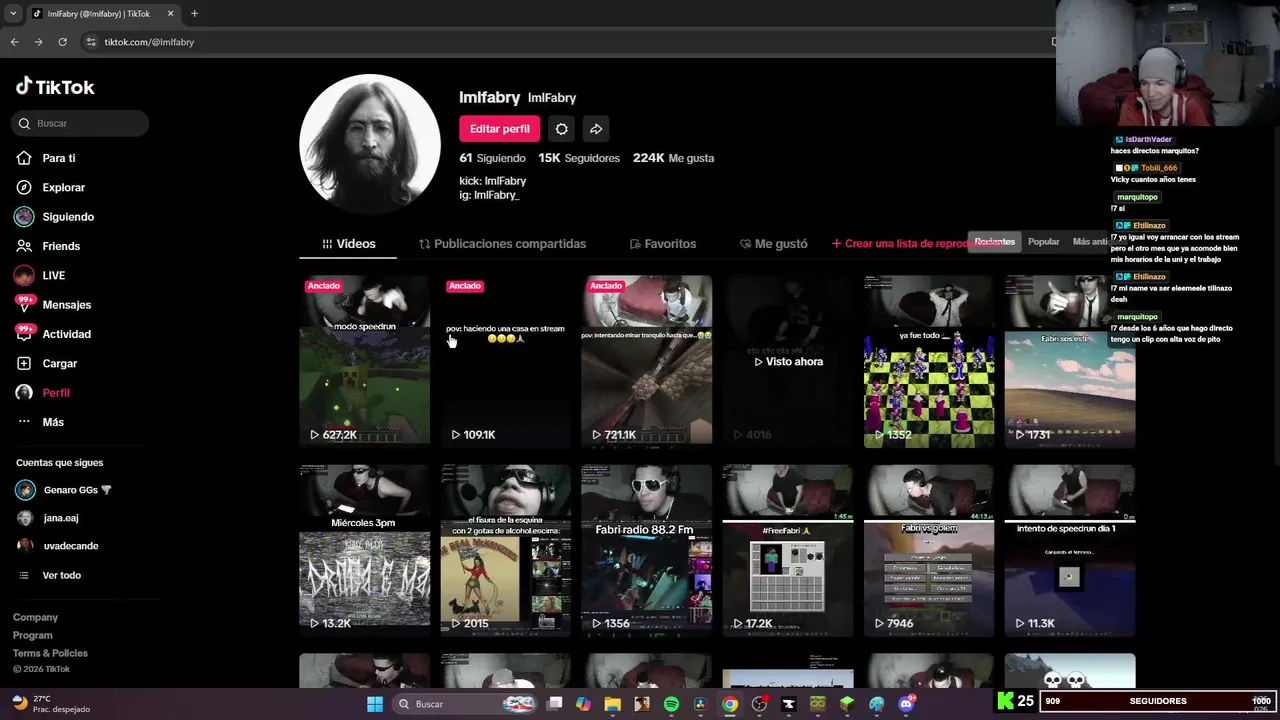Click the share profile arrow icon
The width and height of the screenshot is (1280, 720).
(x=596, y=129)
